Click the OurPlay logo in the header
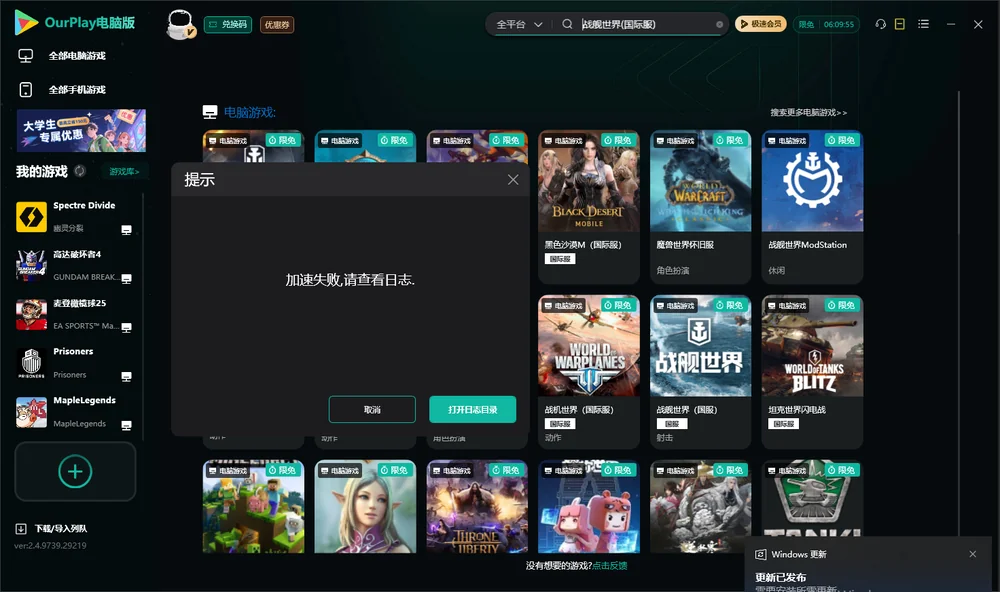This screenshot has width=1000, height=592. pyautogui.click(x=74, y=23)
